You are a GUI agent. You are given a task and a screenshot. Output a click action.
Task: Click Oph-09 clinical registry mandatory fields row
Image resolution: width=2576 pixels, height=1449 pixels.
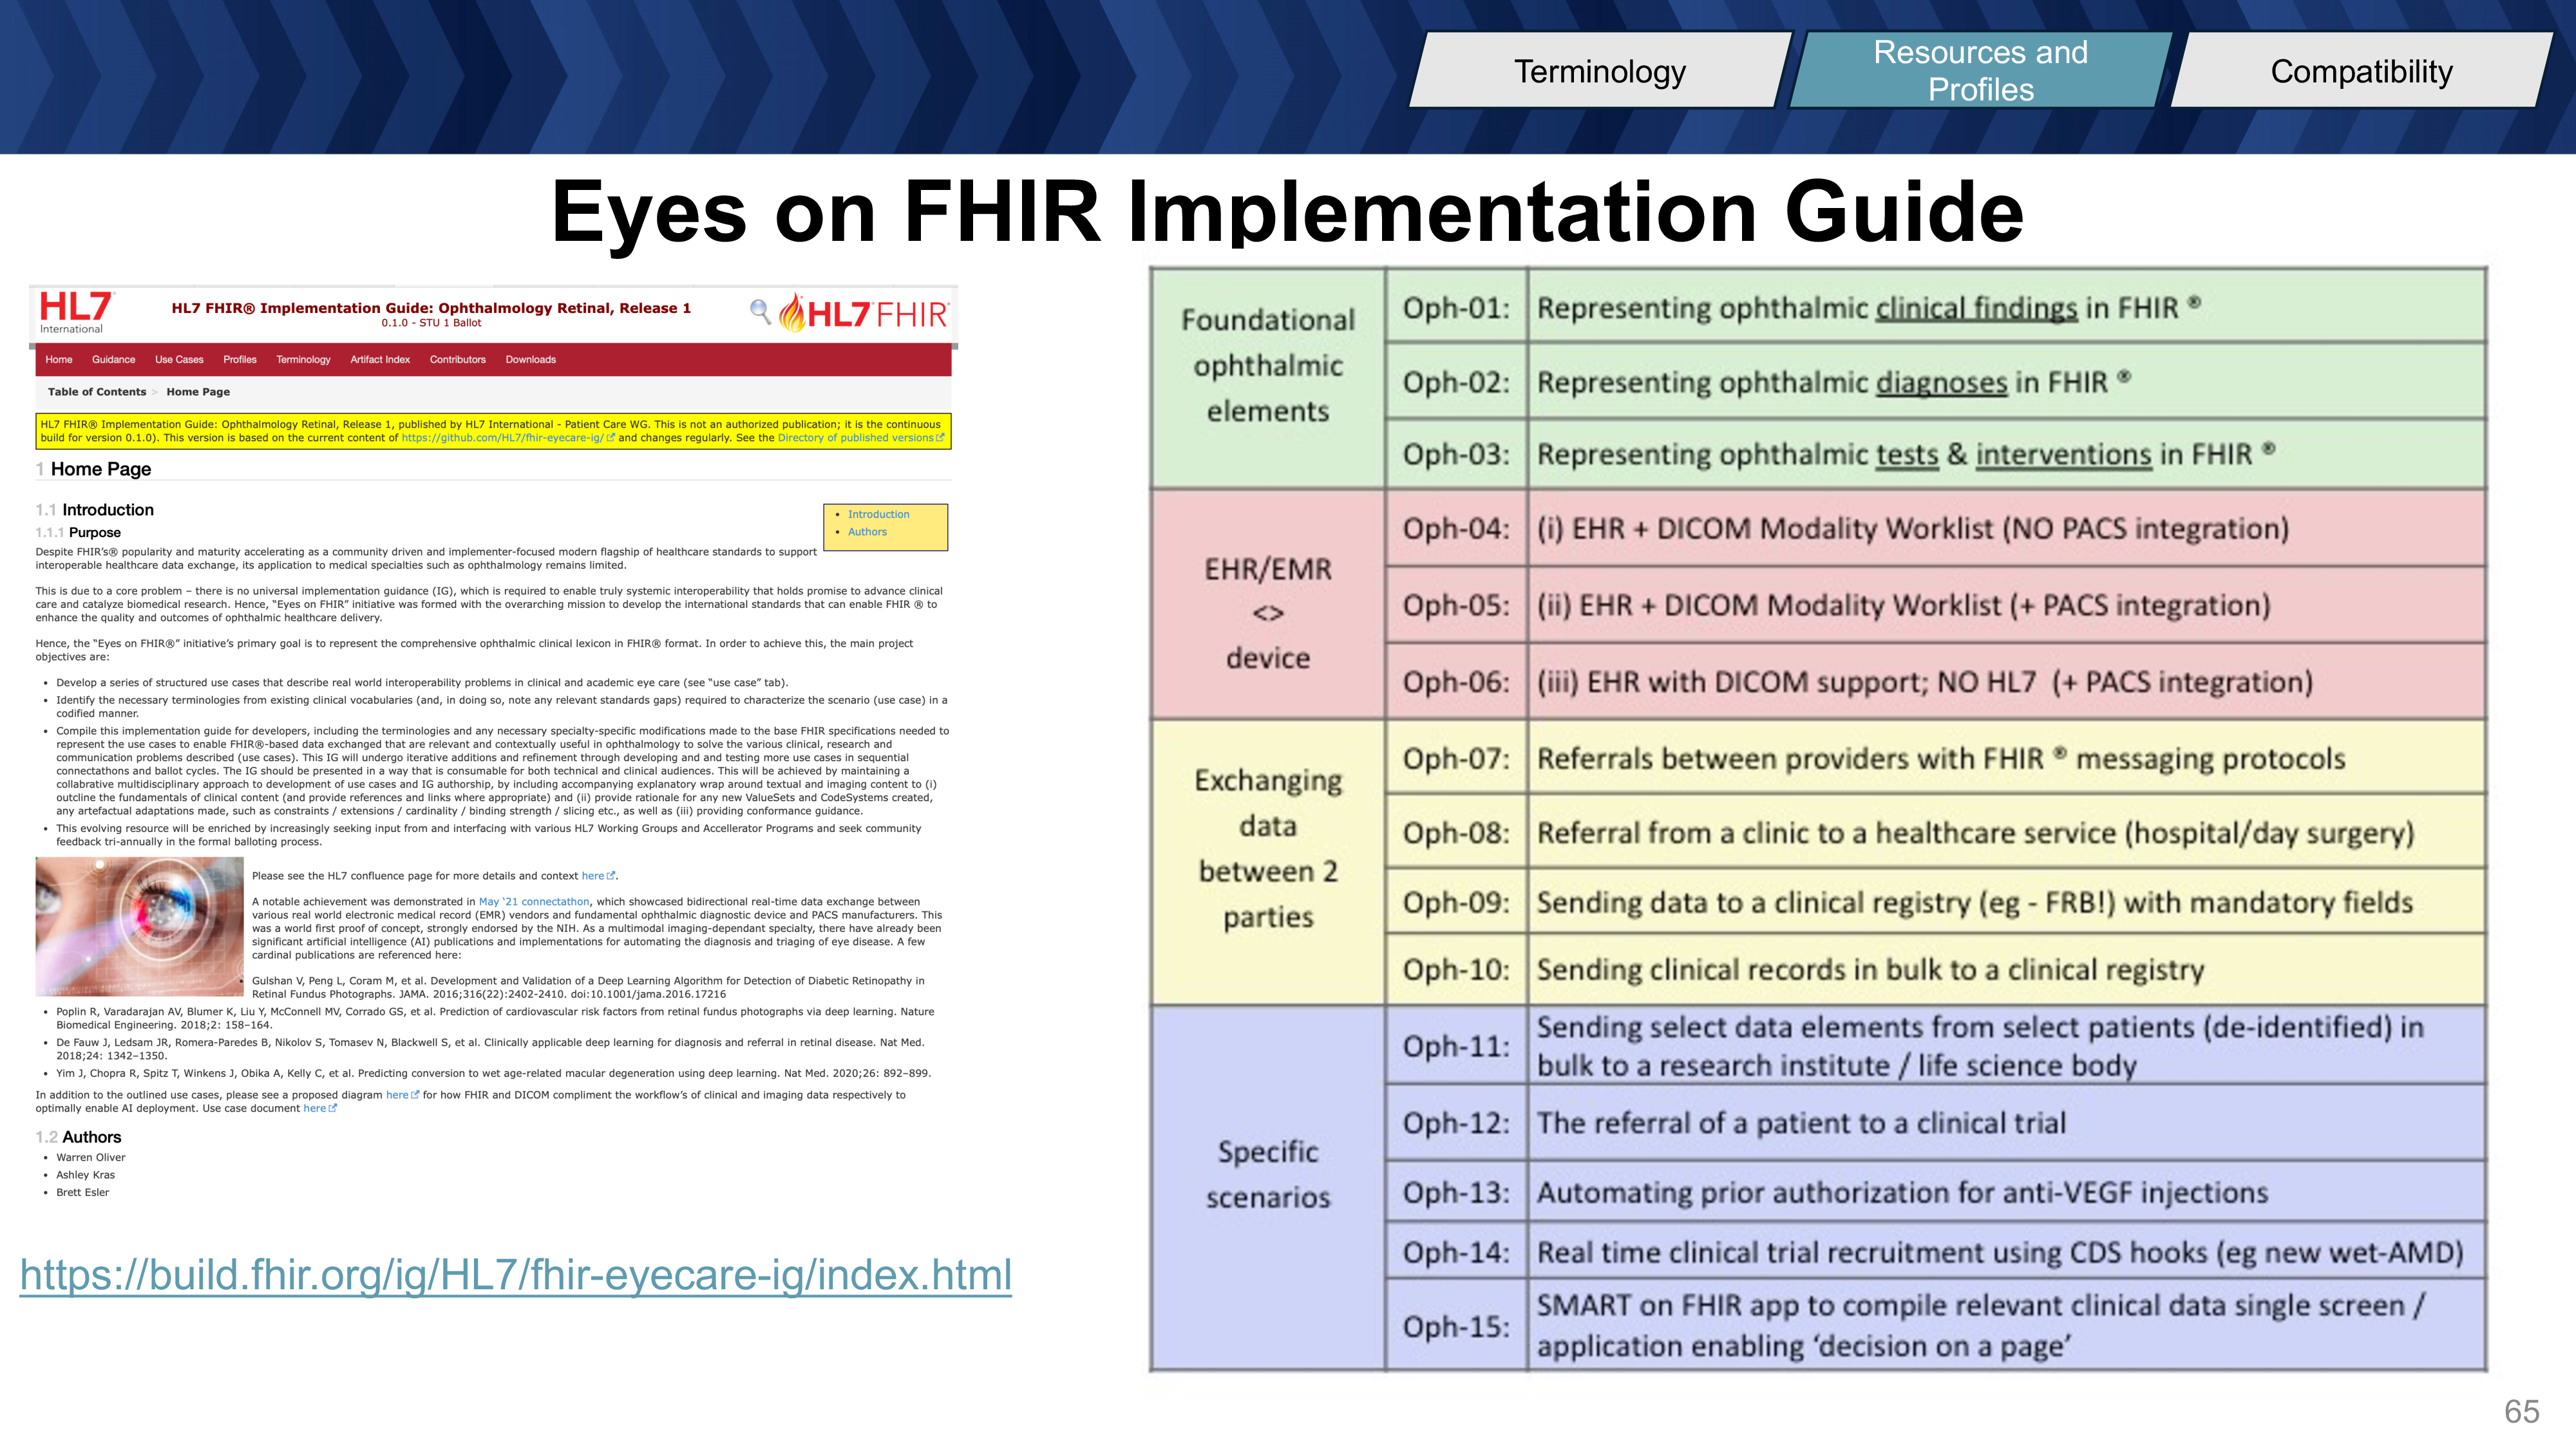(x=1936, y=901)
